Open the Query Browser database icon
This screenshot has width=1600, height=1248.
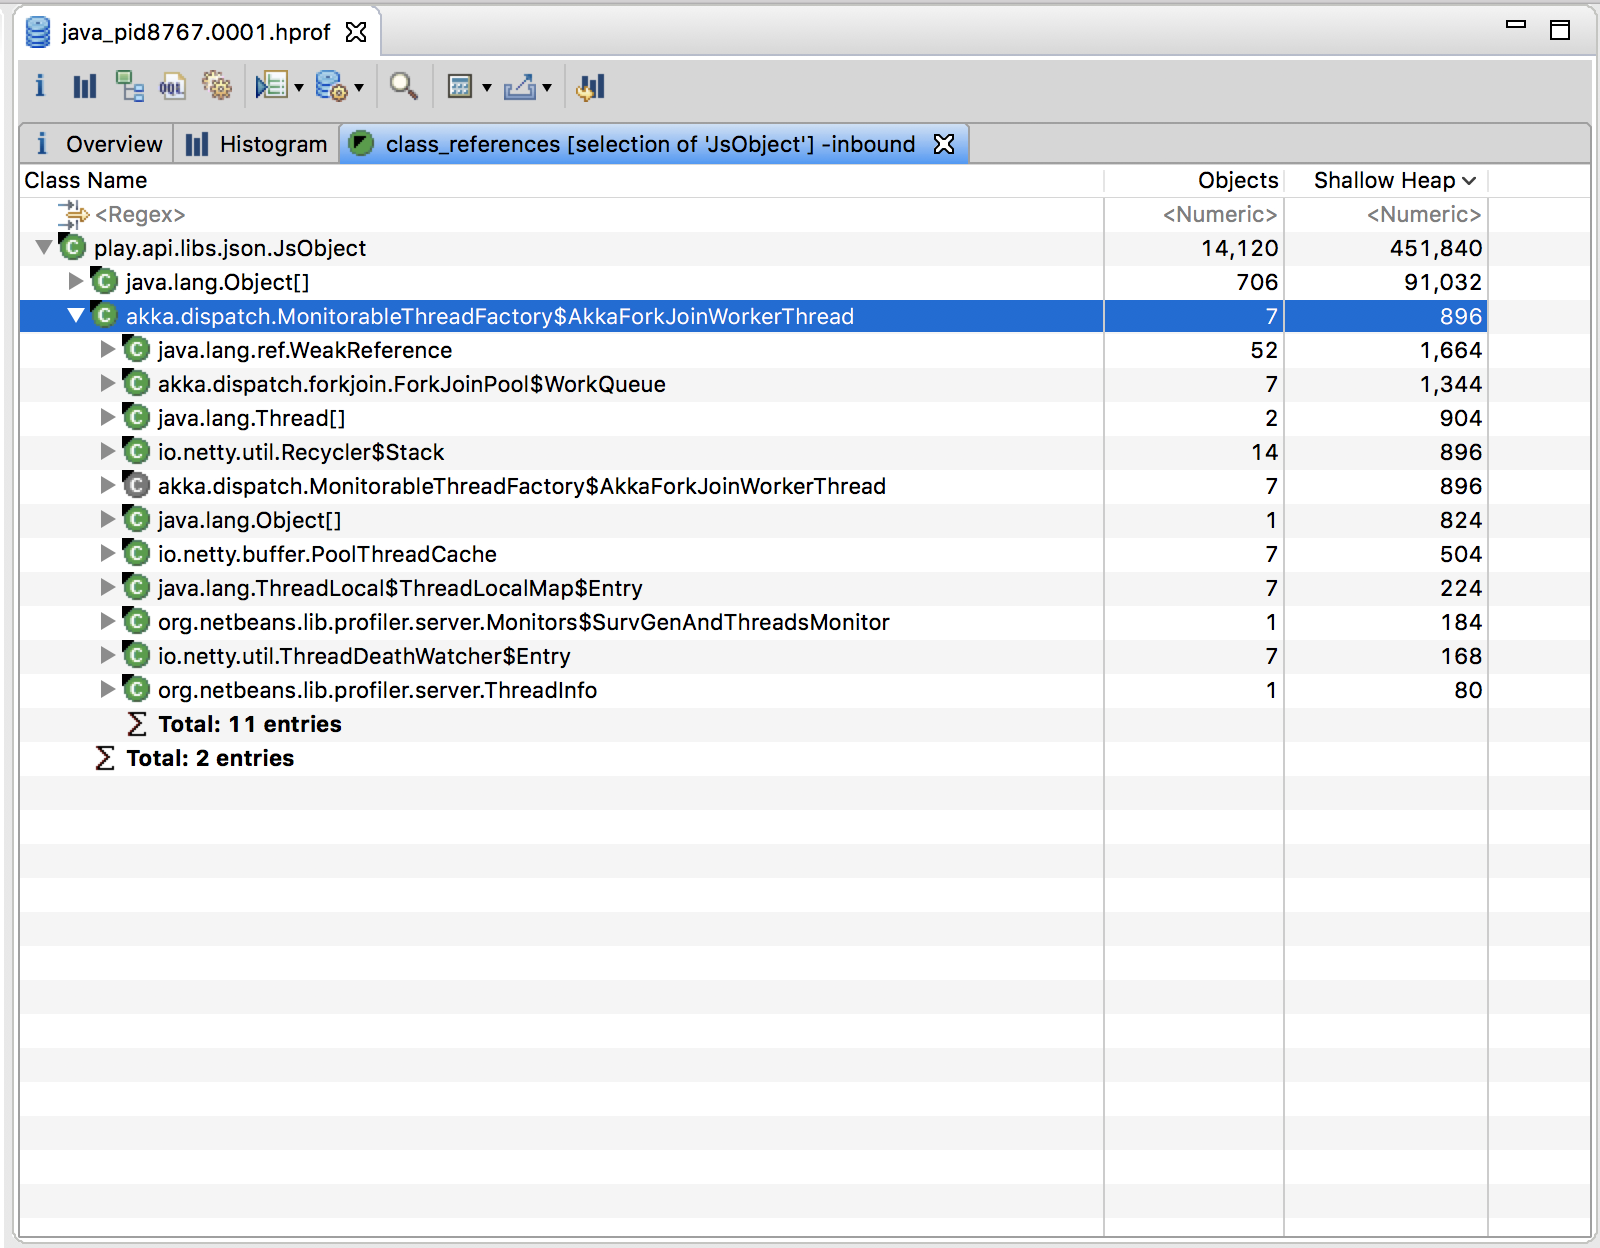click(331, 86)
